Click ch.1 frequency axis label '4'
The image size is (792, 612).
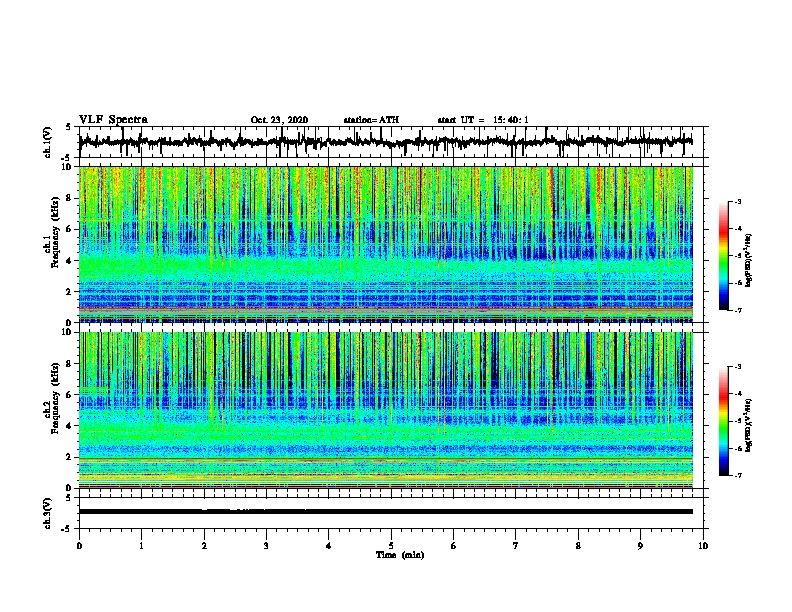[x=70, y=261]
